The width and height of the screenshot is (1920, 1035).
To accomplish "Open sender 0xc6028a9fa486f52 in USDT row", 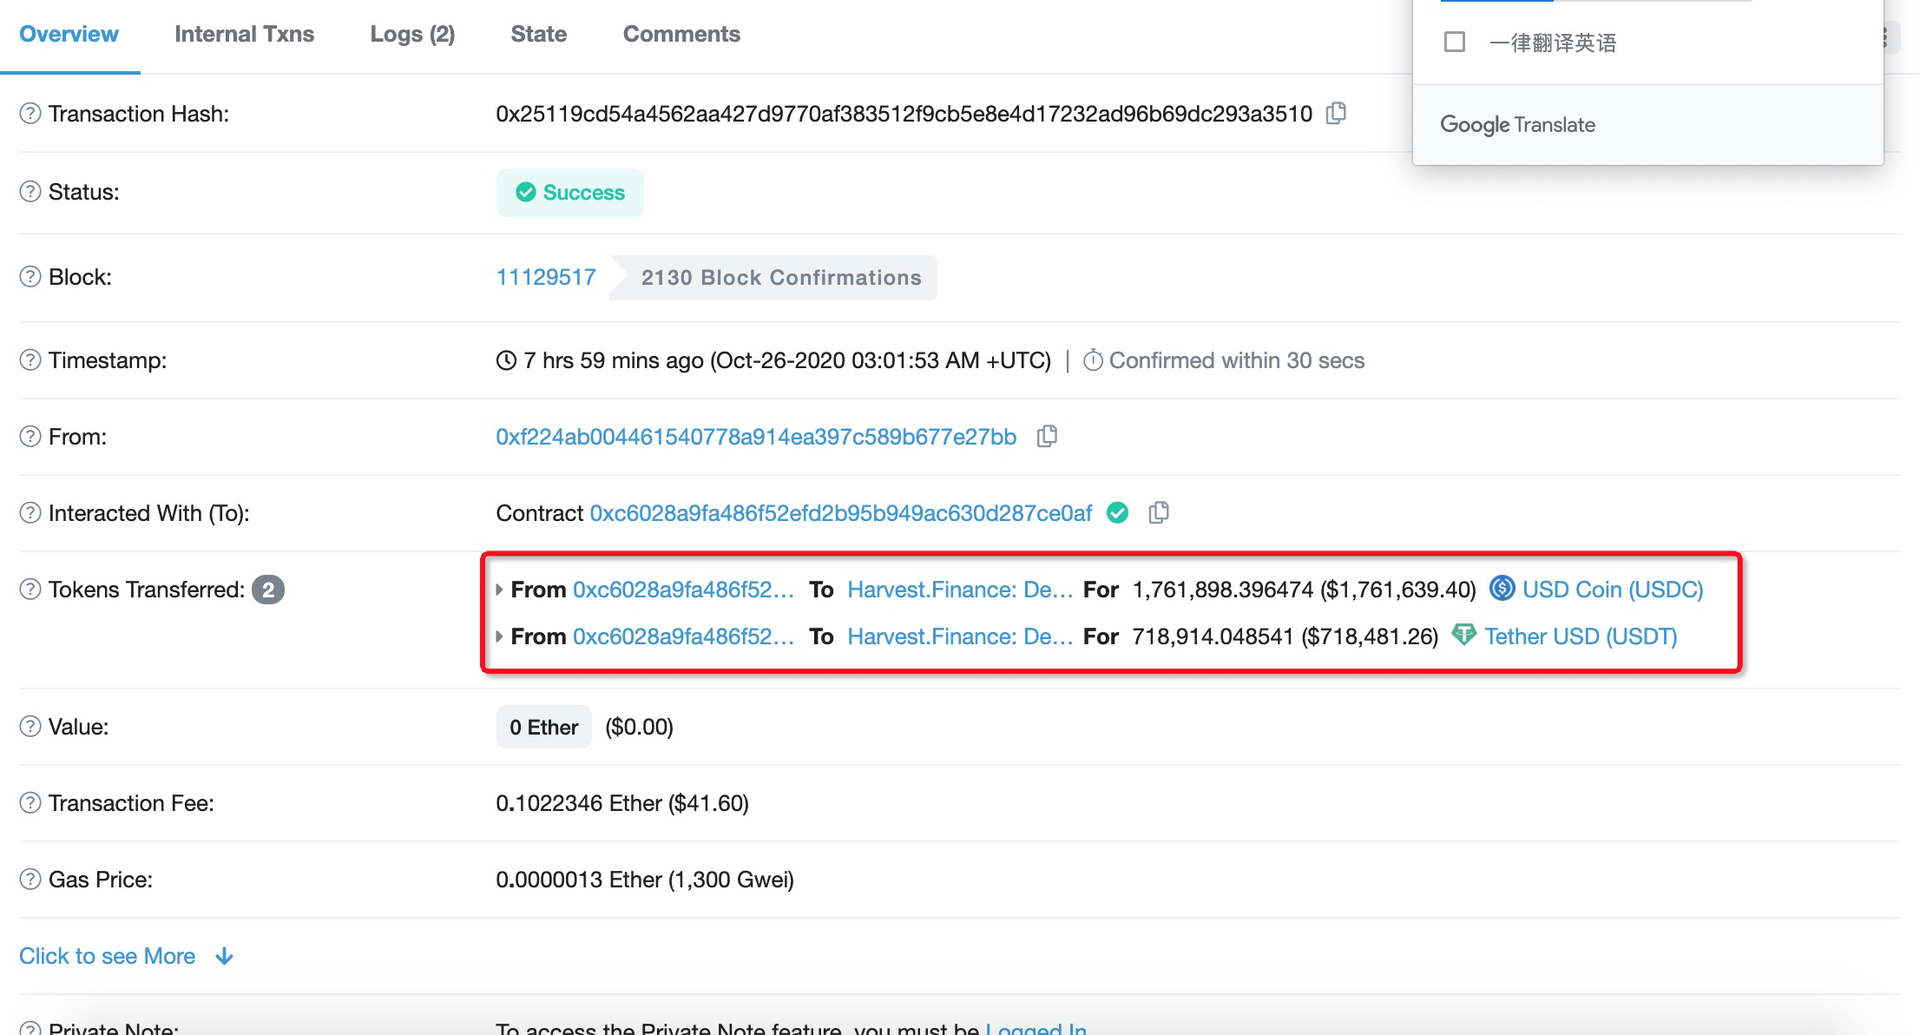I will click(684, 636).
